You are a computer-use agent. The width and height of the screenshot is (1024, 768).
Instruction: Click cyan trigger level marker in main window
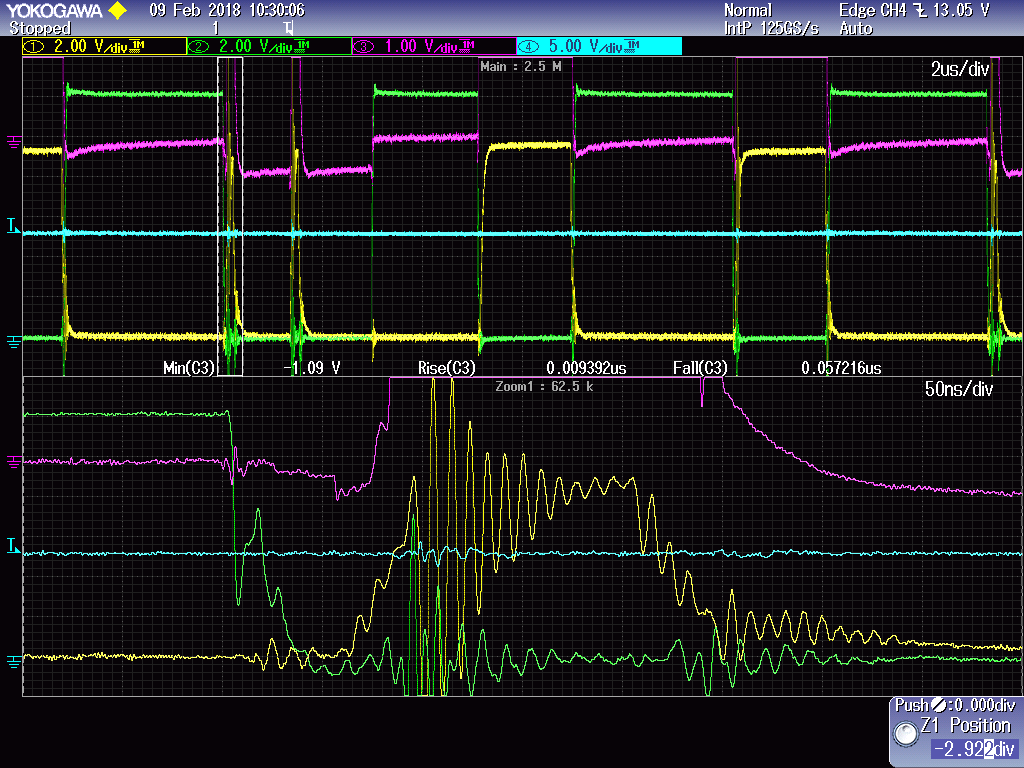(x=14, y=227)
